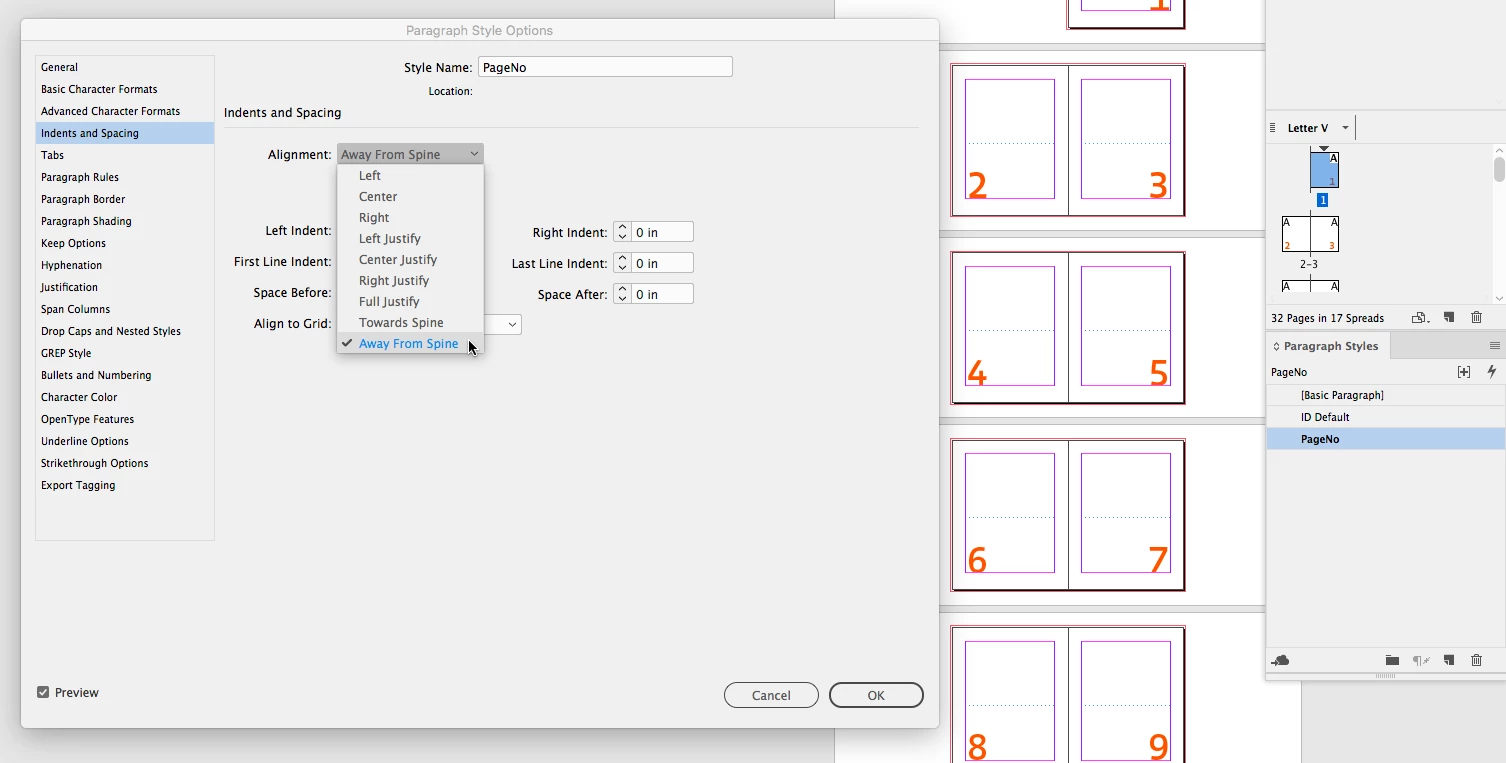Click the Right Indent value field

(663, 232)
